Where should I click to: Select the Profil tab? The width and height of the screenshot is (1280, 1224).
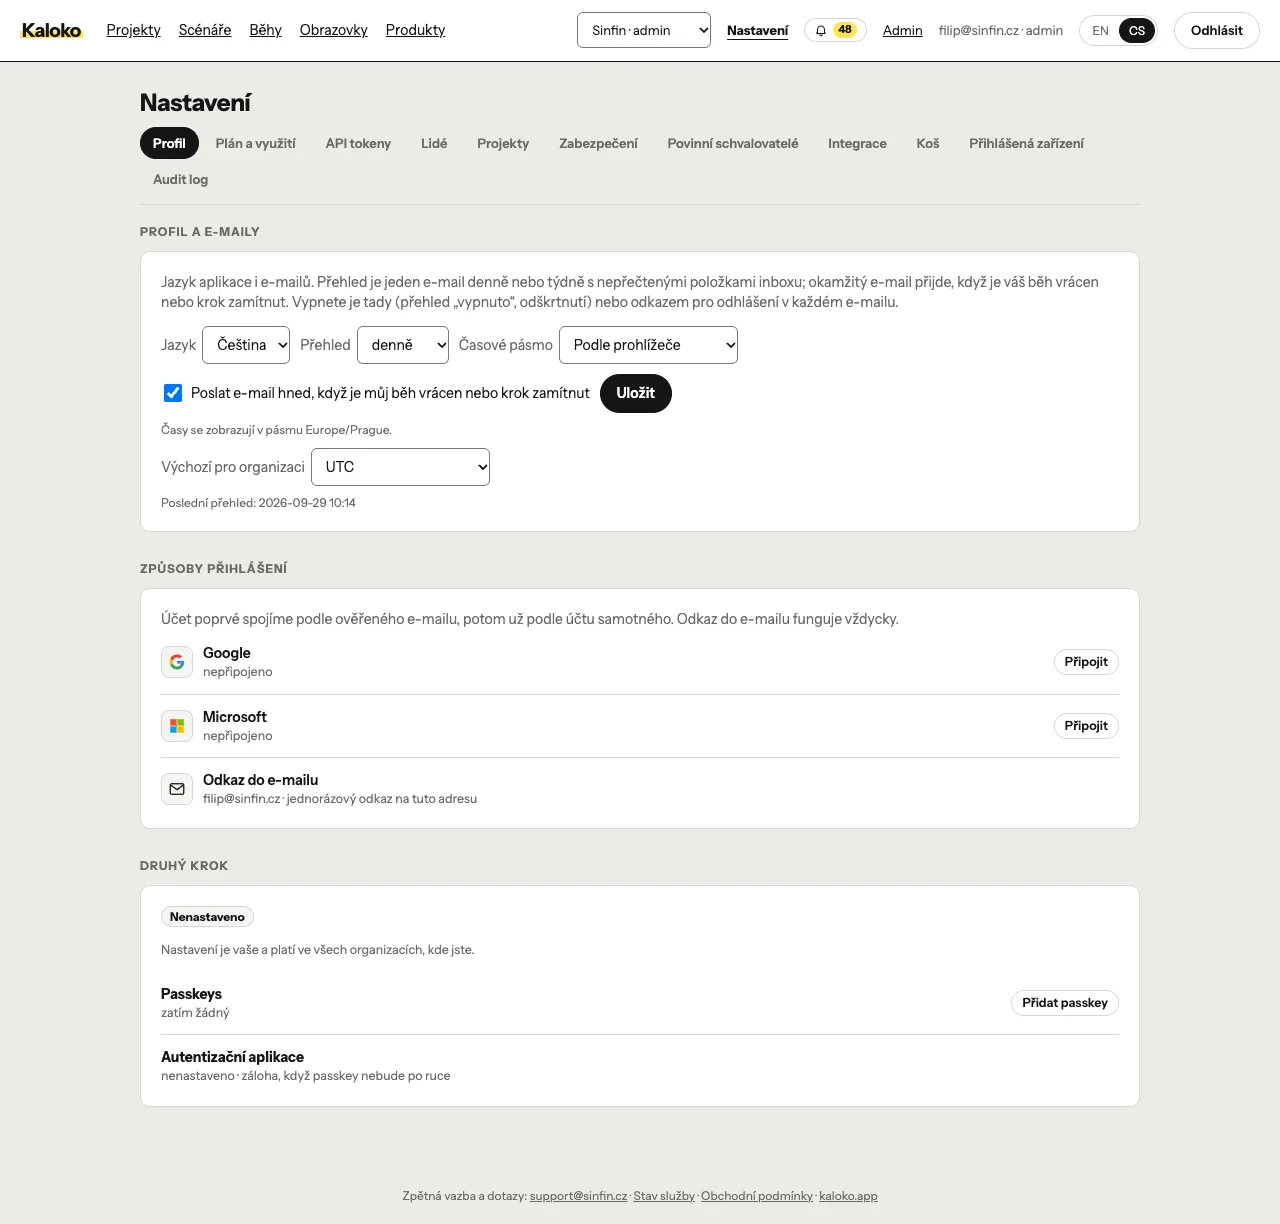169,143
